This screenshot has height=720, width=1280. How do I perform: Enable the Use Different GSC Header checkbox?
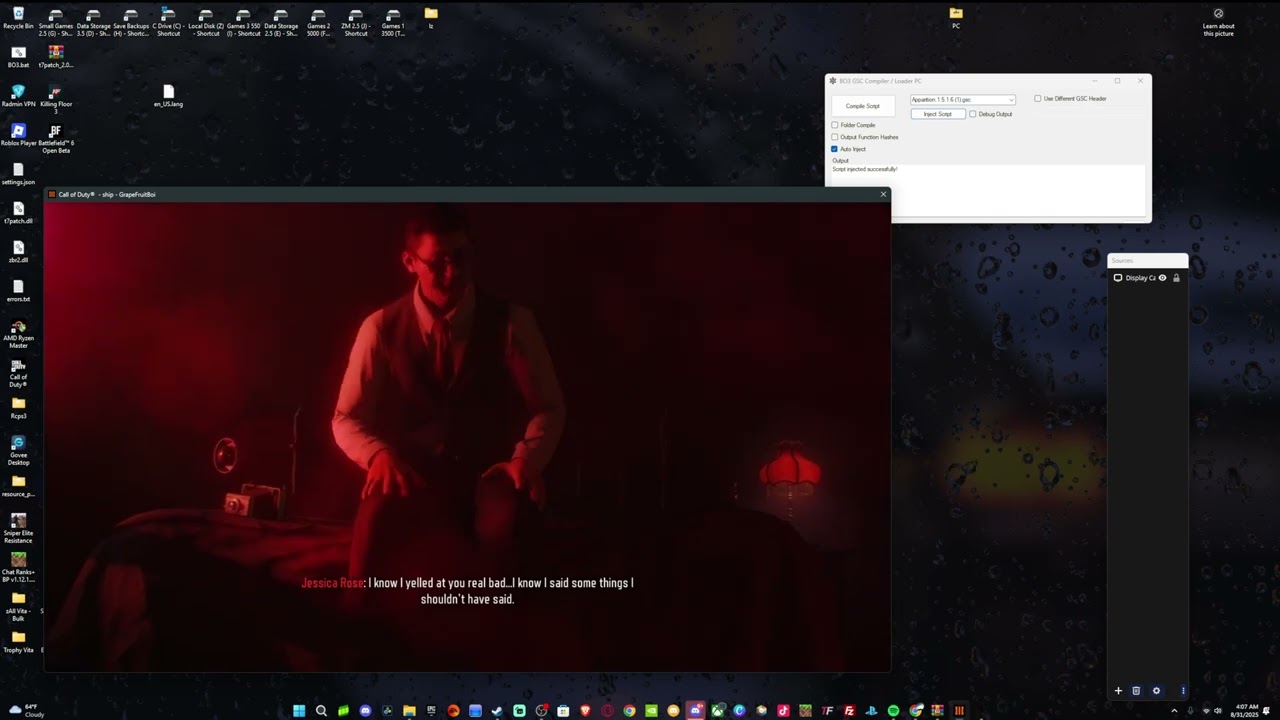1037,99
